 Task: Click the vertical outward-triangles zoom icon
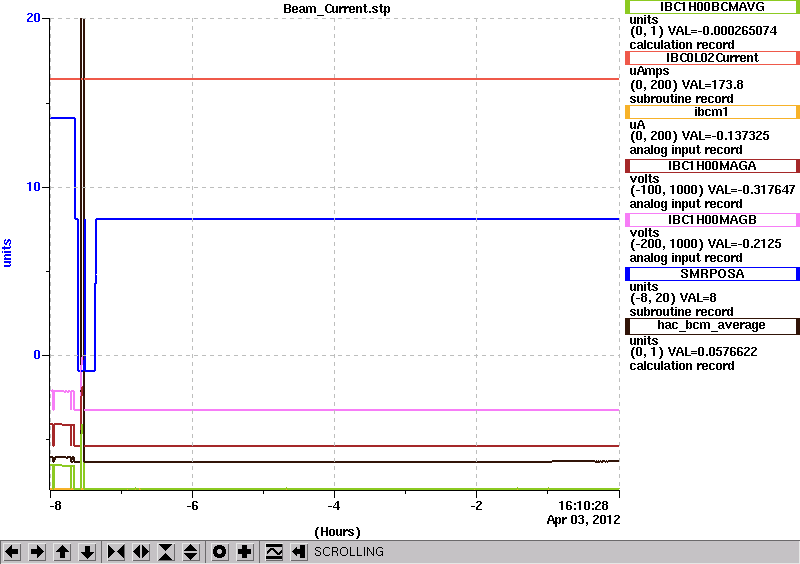pyautogui.click(x=191, y=552)
